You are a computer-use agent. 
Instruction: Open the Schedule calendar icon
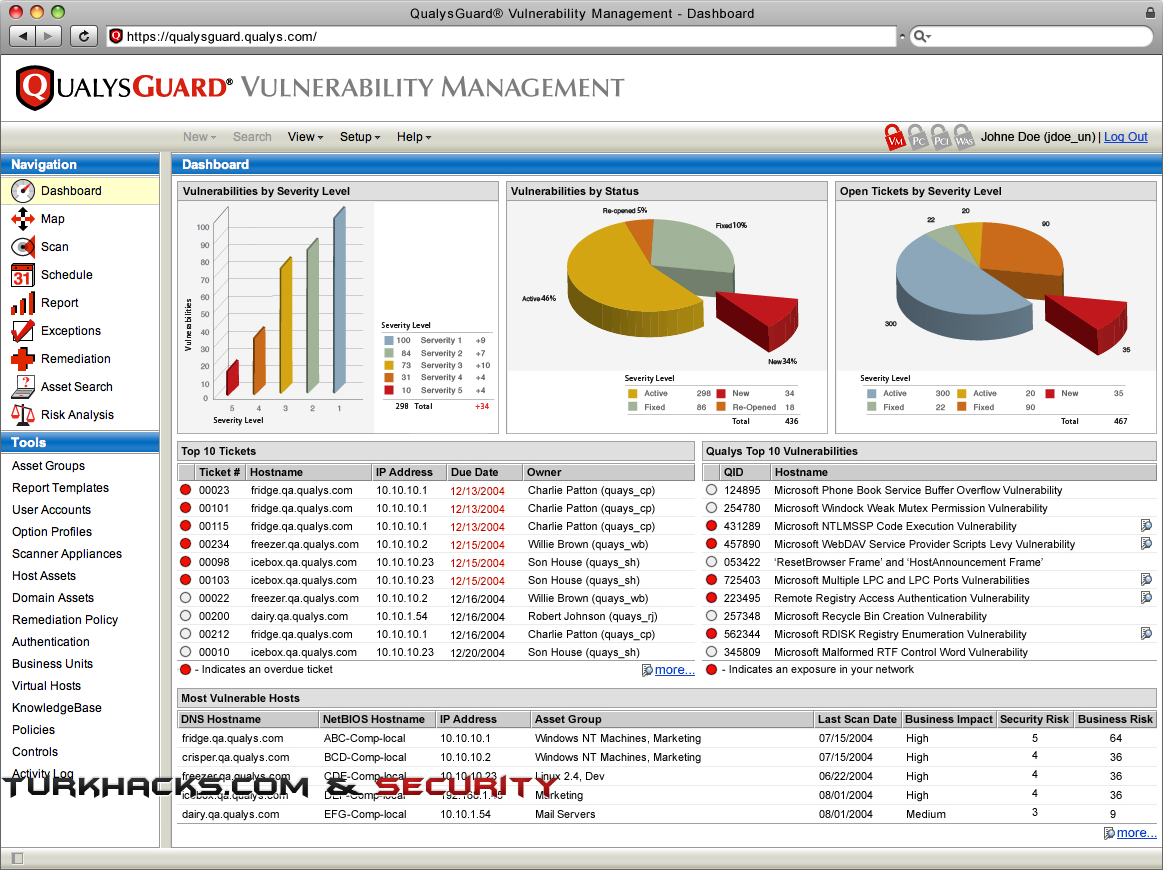[x=23, y=274]
